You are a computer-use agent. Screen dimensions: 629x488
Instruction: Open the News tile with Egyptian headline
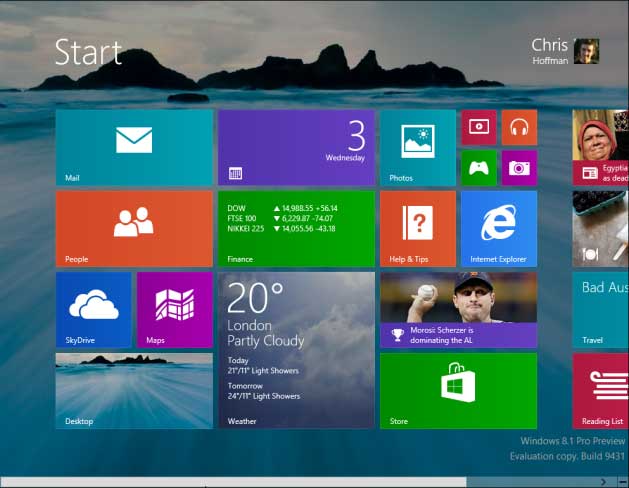click(x=601, y=148)
